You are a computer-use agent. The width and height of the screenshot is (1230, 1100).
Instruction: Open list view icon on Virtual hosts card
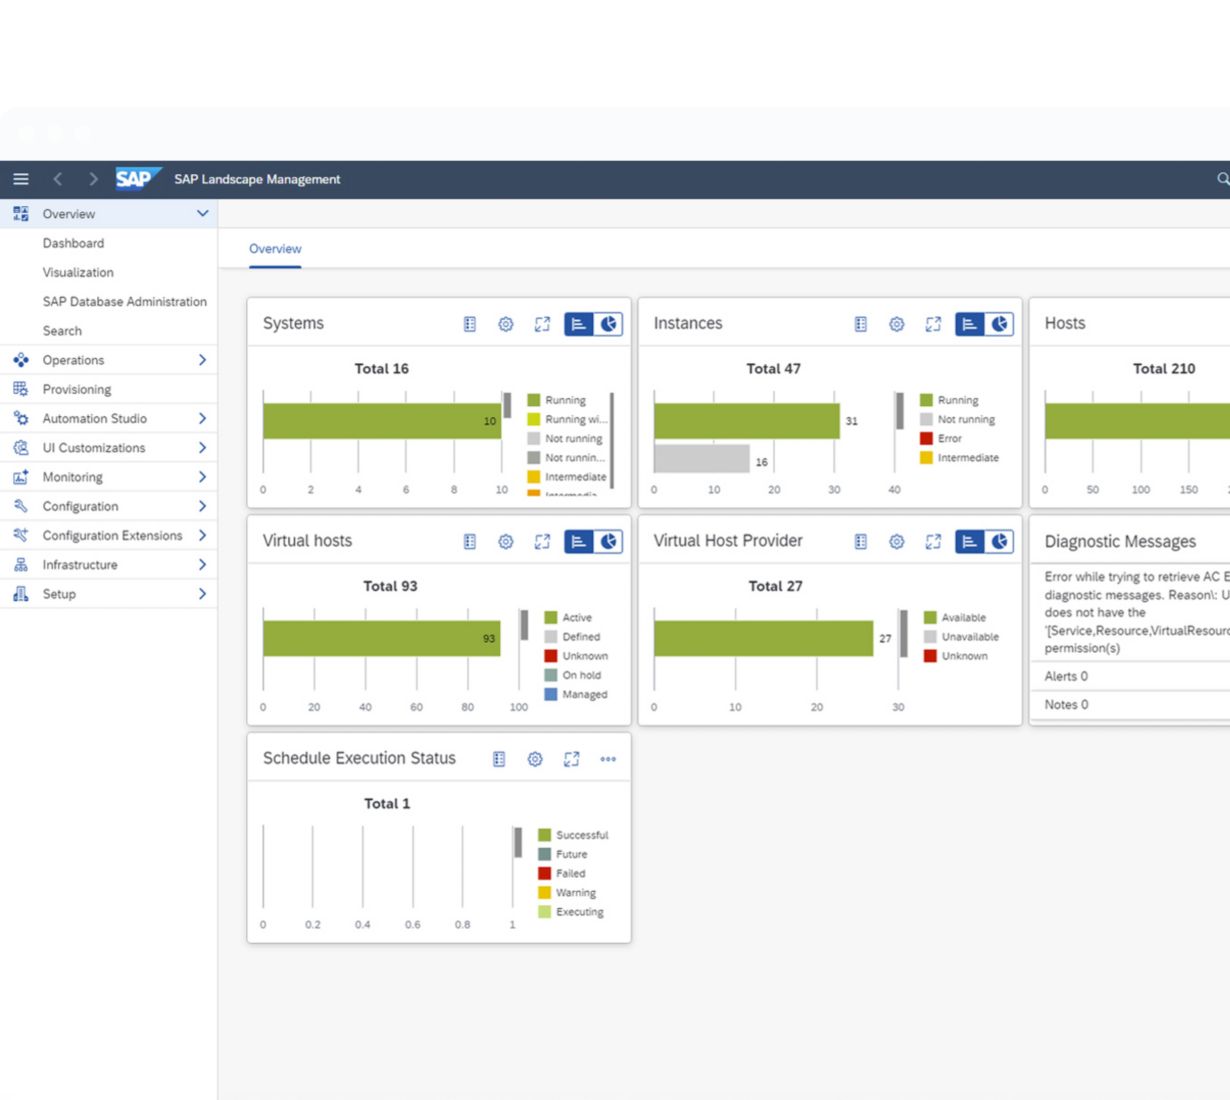[x=470, y=542]
